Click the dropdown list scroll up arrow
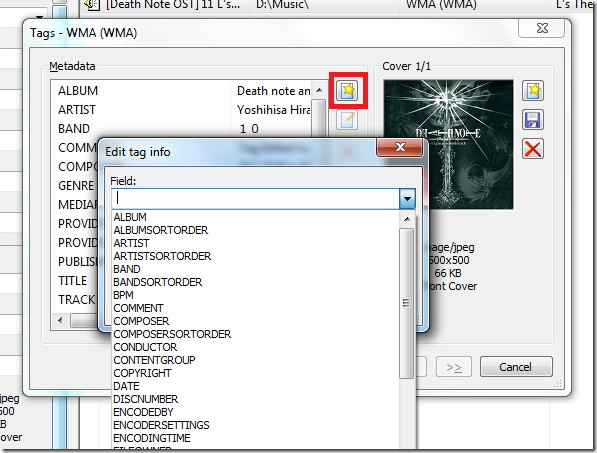Screen dimensions: 597x453 coord(407,219)
